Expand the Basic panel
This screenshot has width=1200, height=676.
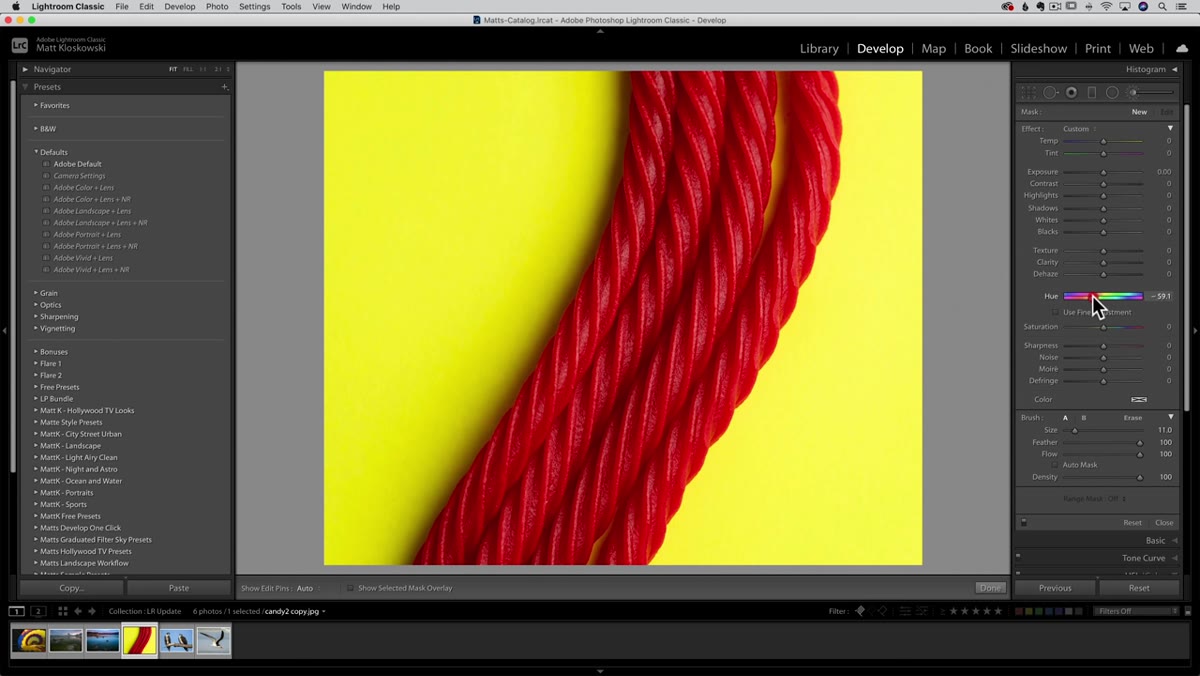[x=1174, y=540]
